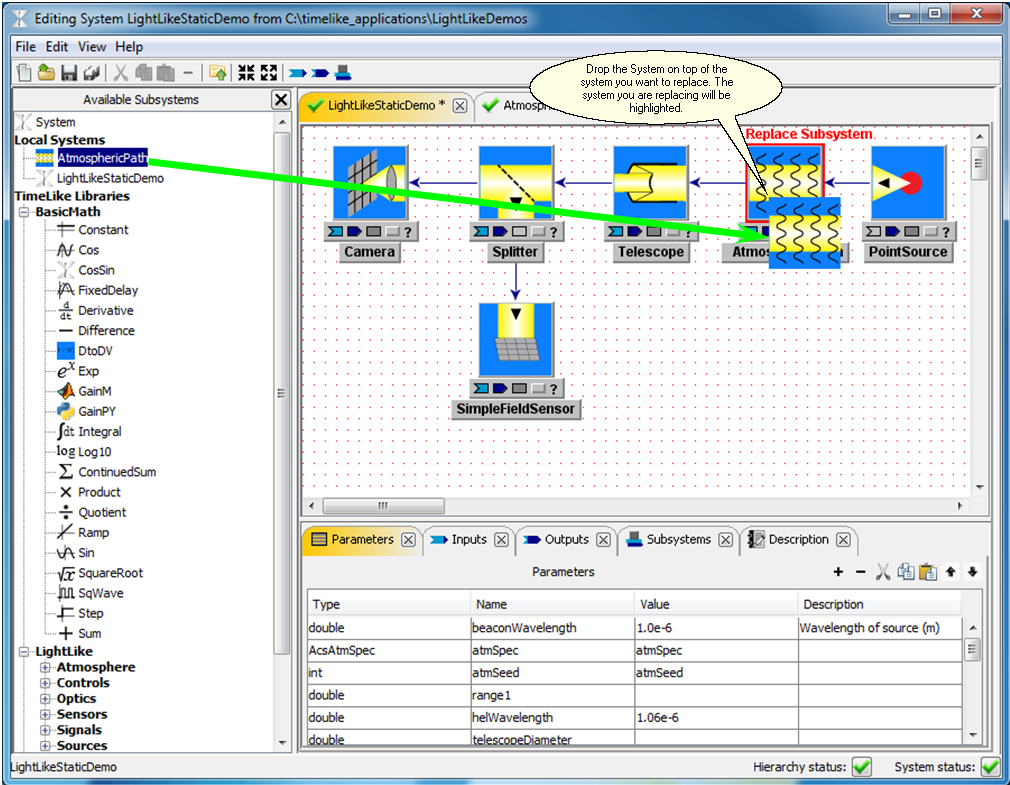Viewport: 1010px width, 785px height.
Task: Select the Splitter block icon
Action: tap(516, 183)
